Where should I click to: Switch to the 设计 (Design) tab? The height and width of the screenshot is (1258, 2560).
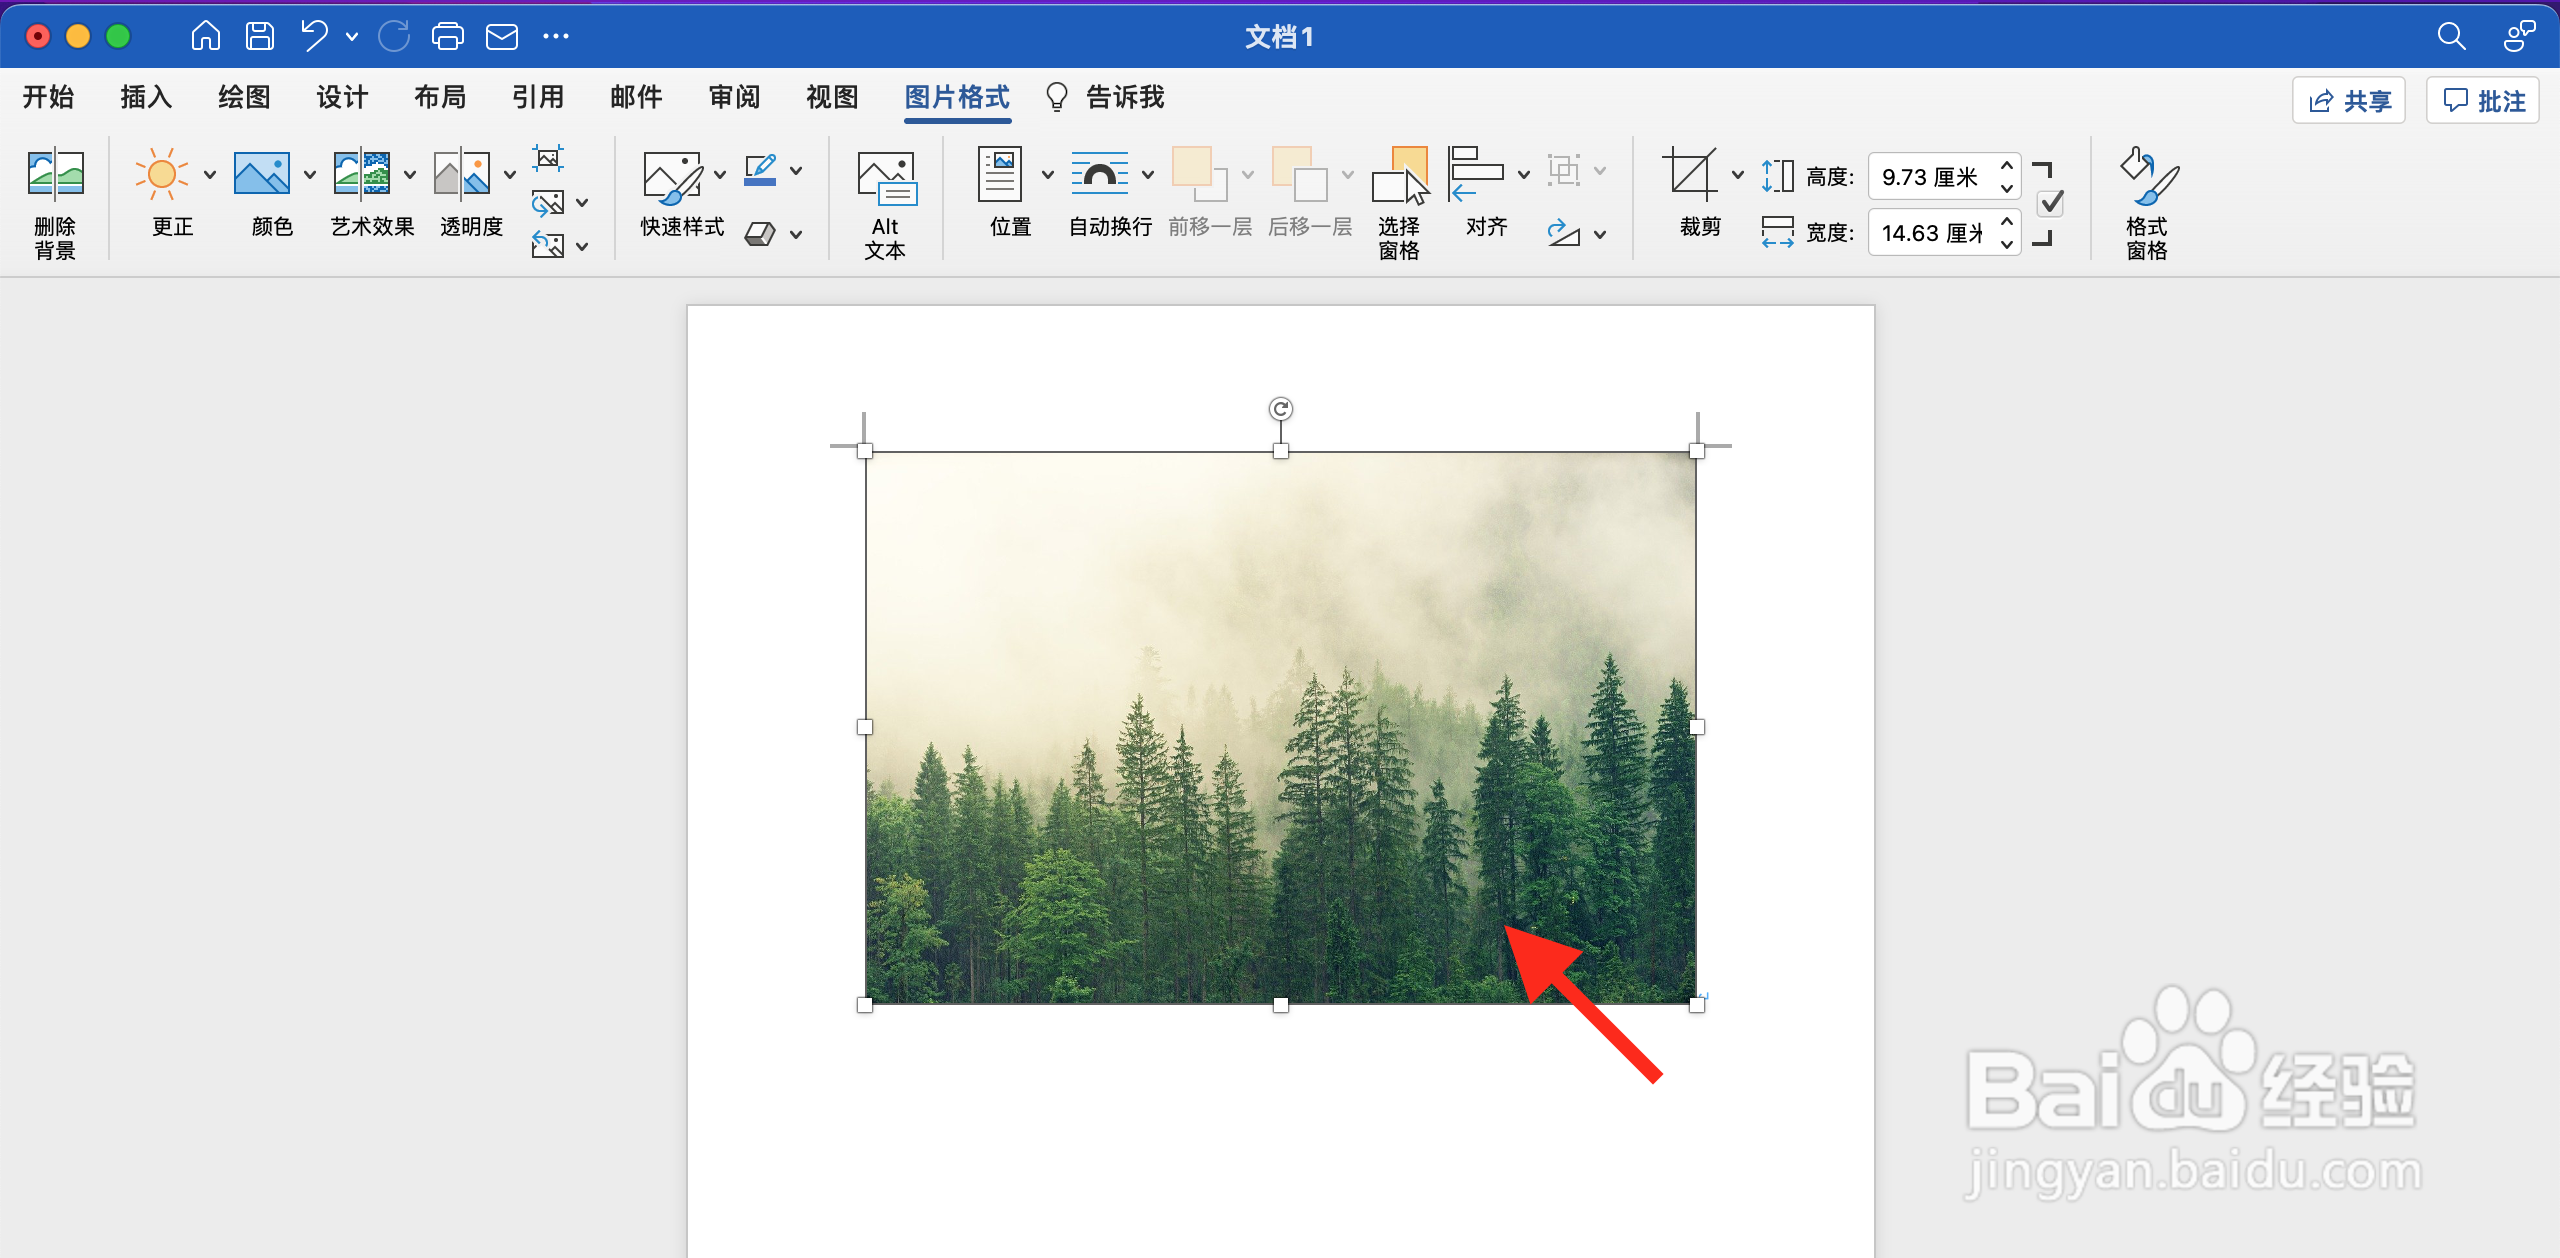pyautogui.click(x=343, y=97)
